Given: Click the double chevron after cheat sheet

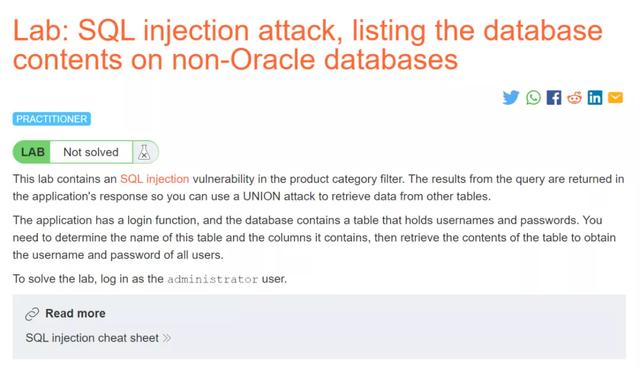Looking at the screenshot, I should [167, 338].
